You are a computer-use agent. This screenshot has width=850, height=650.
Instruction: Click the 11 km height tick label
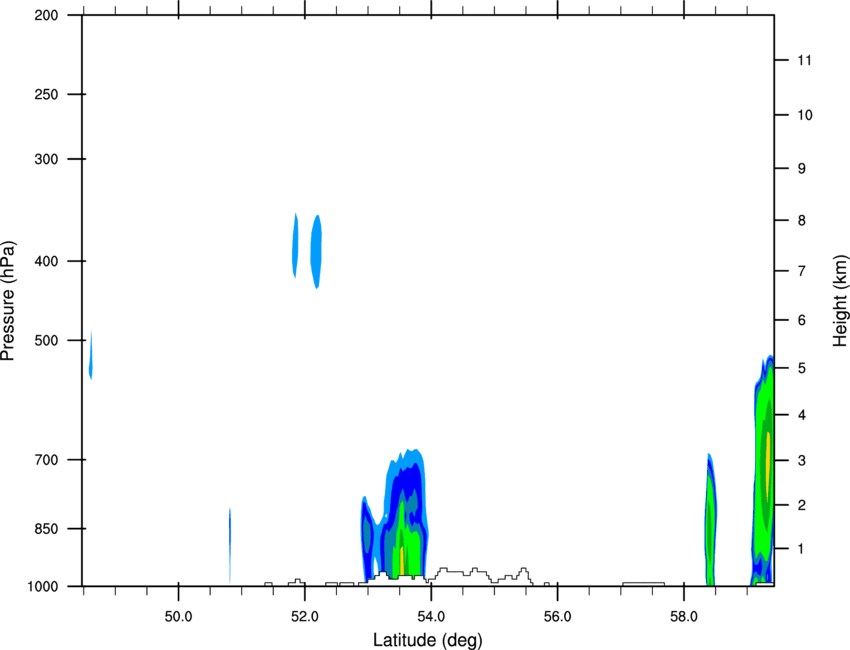(804, 60)
